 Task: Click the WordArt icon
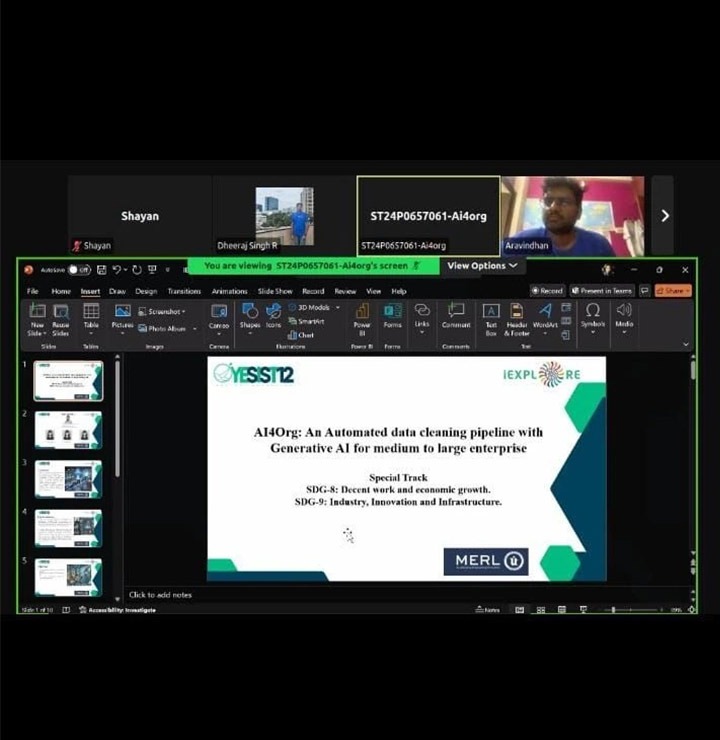click(x=545, y=316)
